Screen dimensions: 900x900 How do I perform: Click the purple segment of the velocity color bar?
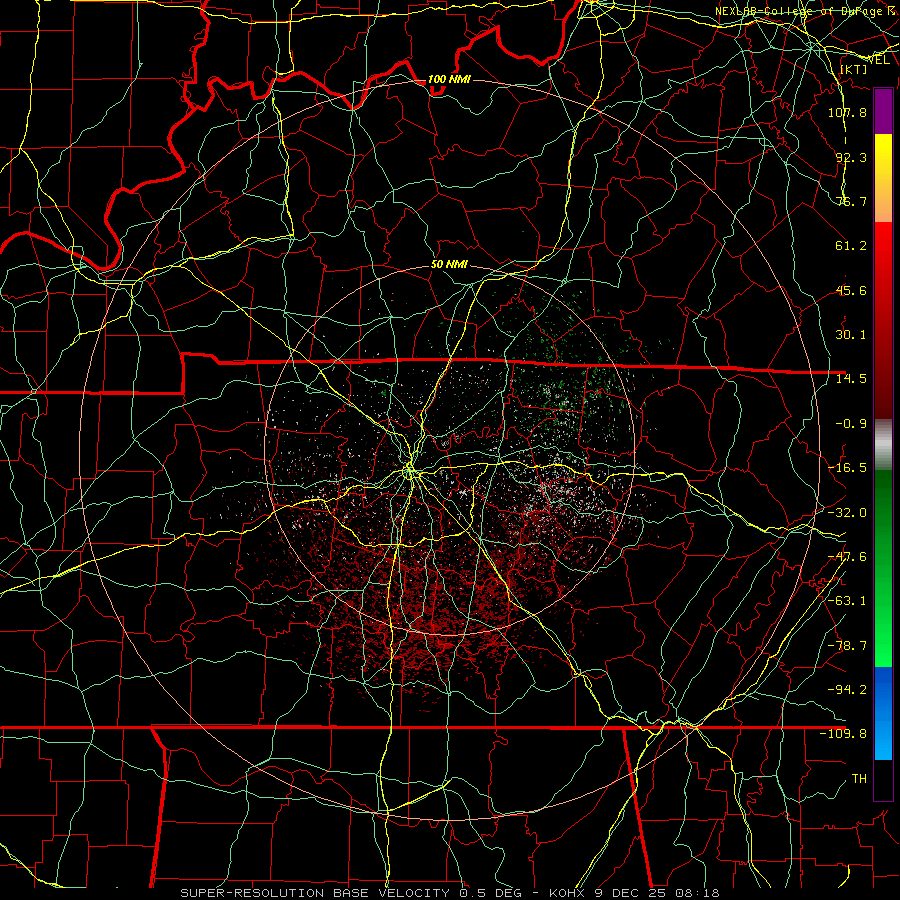[x=883, y=112]
